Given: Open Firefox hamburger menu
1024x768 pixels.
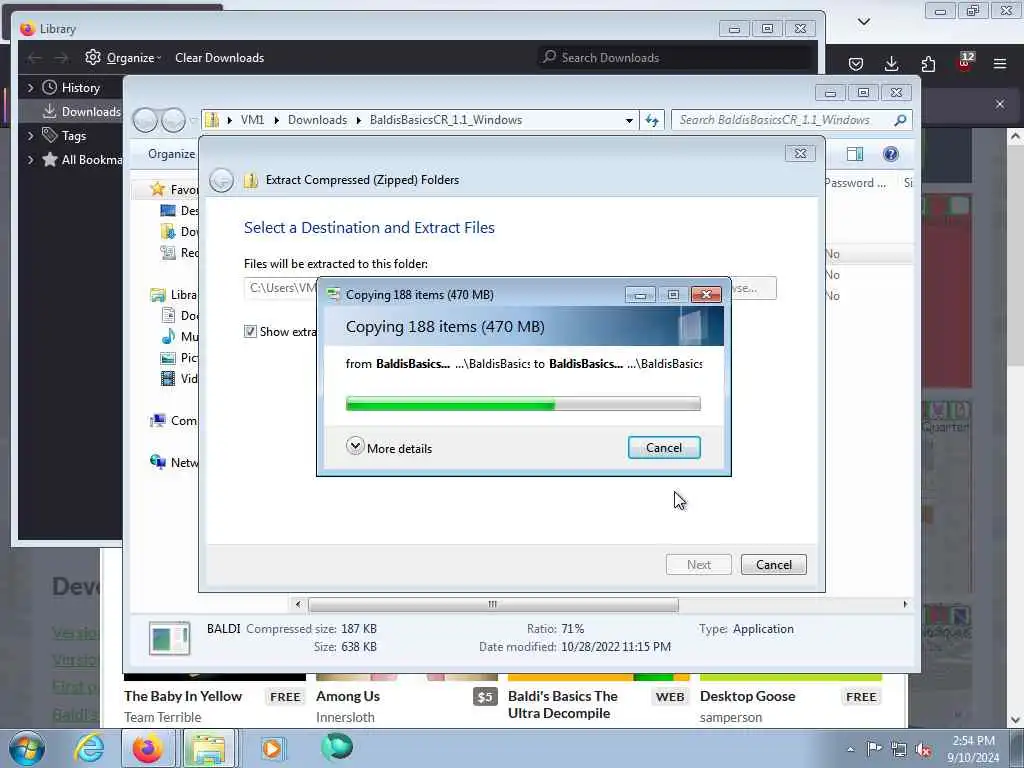Looking at the screenshot, I should tap(1000, 64).
